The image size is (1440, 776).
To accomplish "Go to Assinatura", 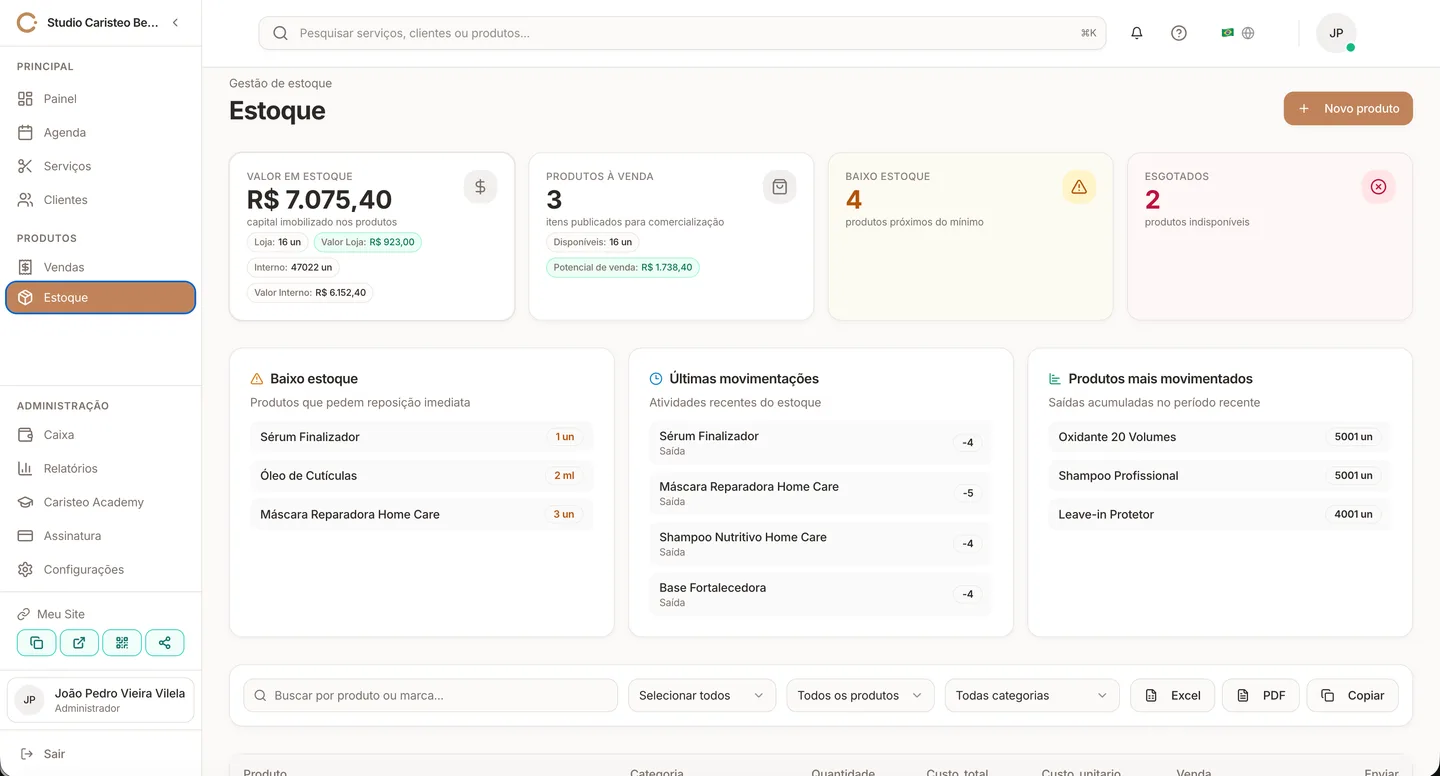I will pos(101,536).
